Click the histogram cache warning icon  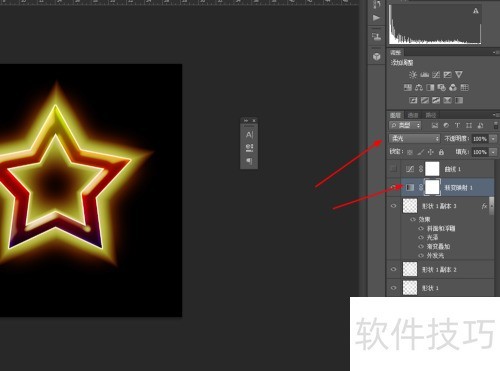[476, 11]
